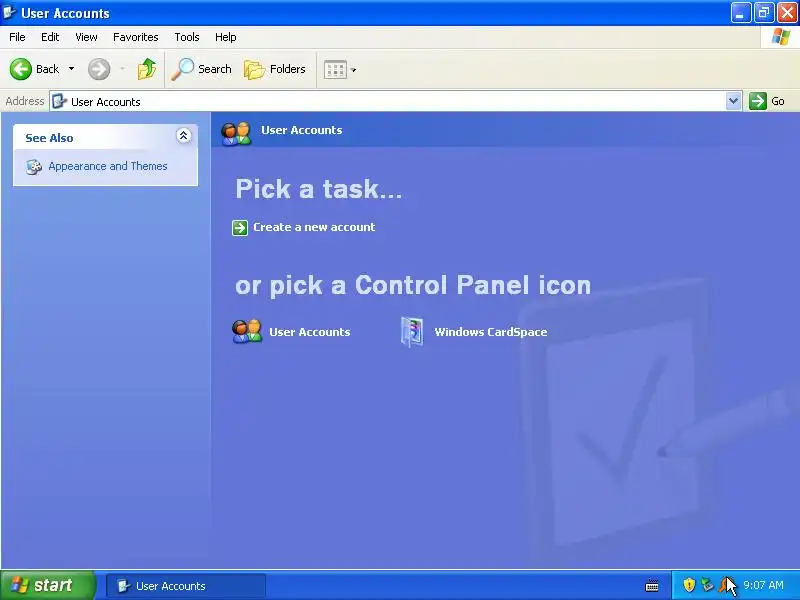
Task: Collapse the See Also panel
Action: (183, 135)
